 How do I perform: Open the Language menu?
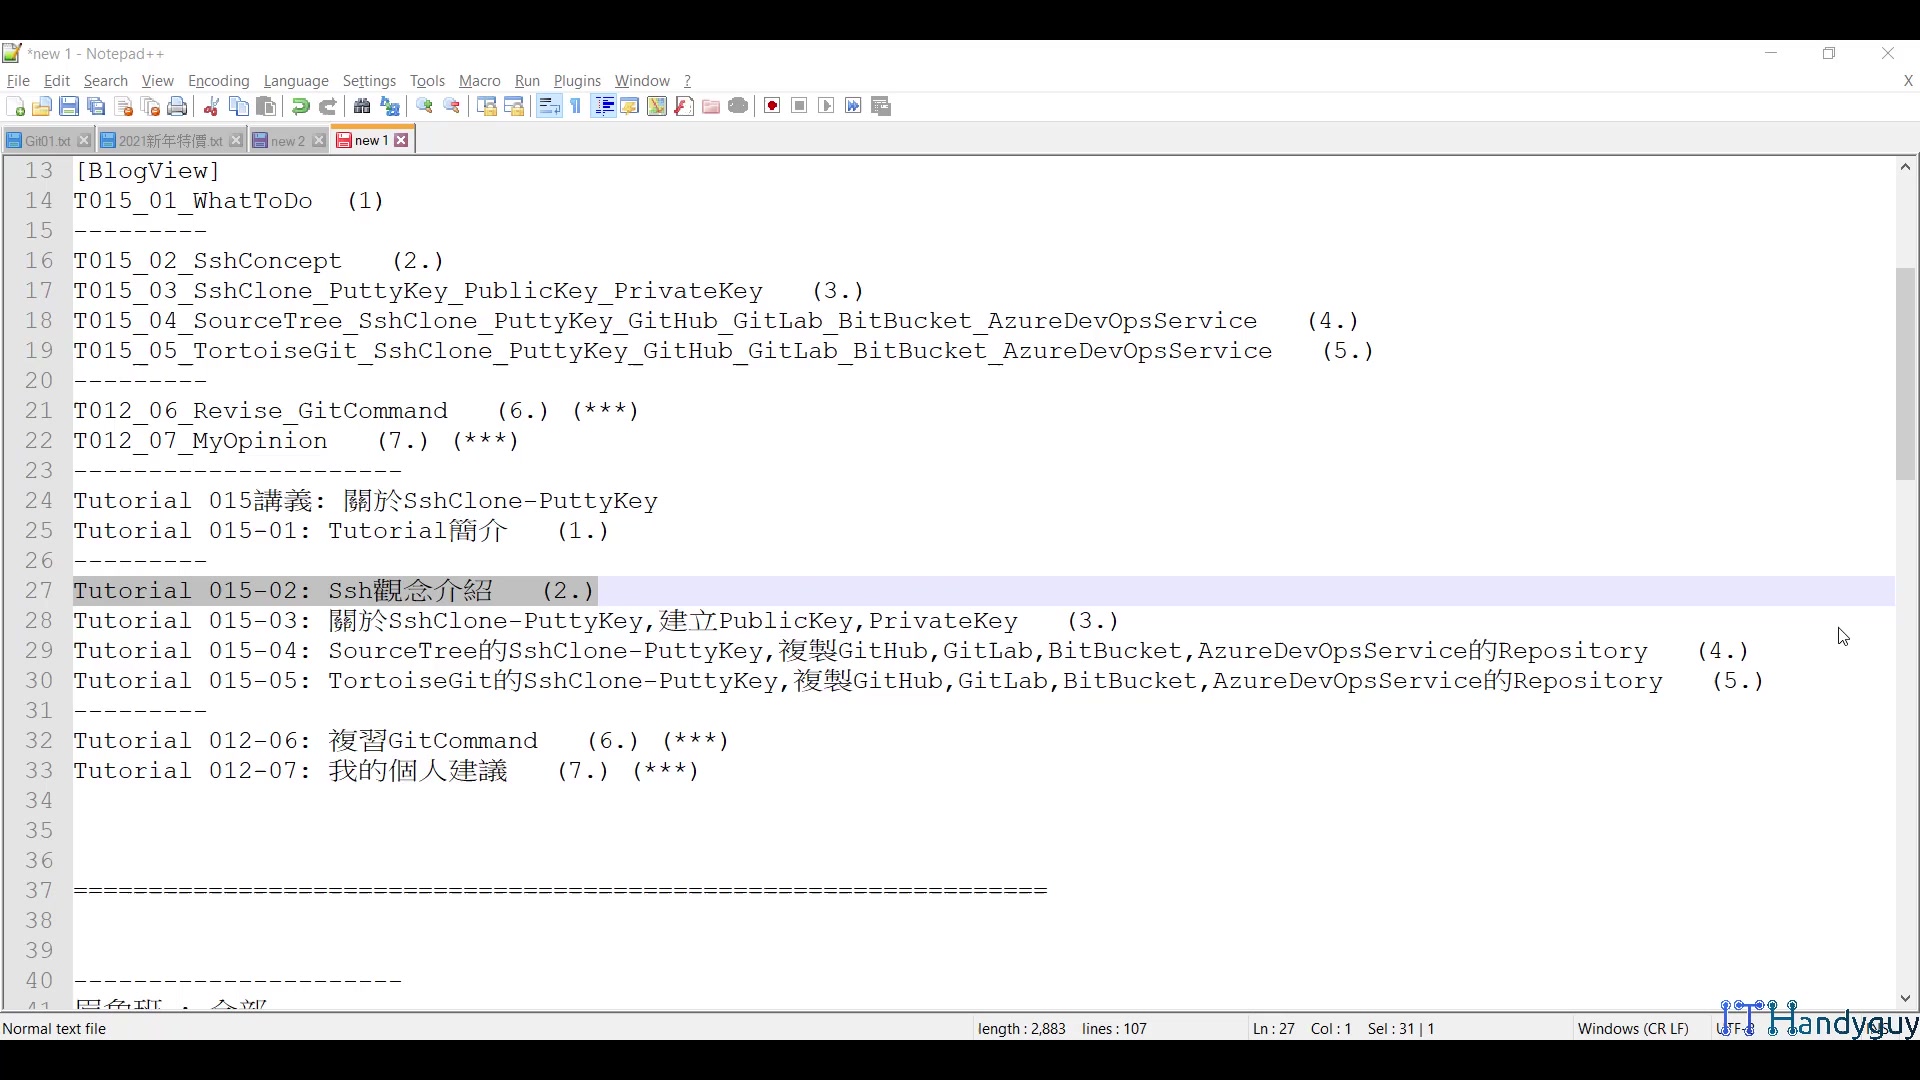296,81
